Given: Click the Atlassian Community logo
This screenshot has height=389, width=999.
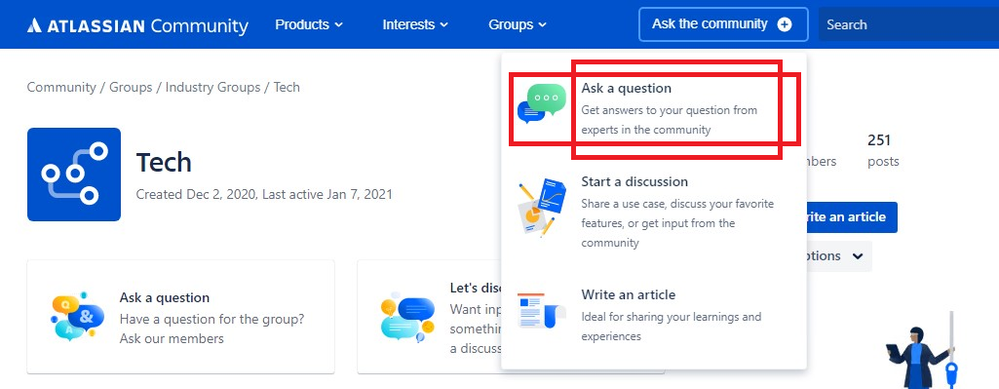Looking at the screenshot, I should click(138, 25).
